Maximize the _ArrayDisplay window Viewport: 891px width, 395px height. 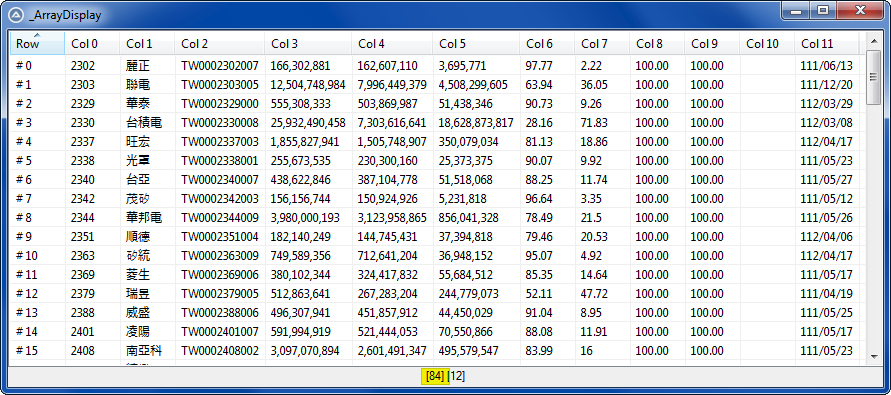click(x=823, y=10)
